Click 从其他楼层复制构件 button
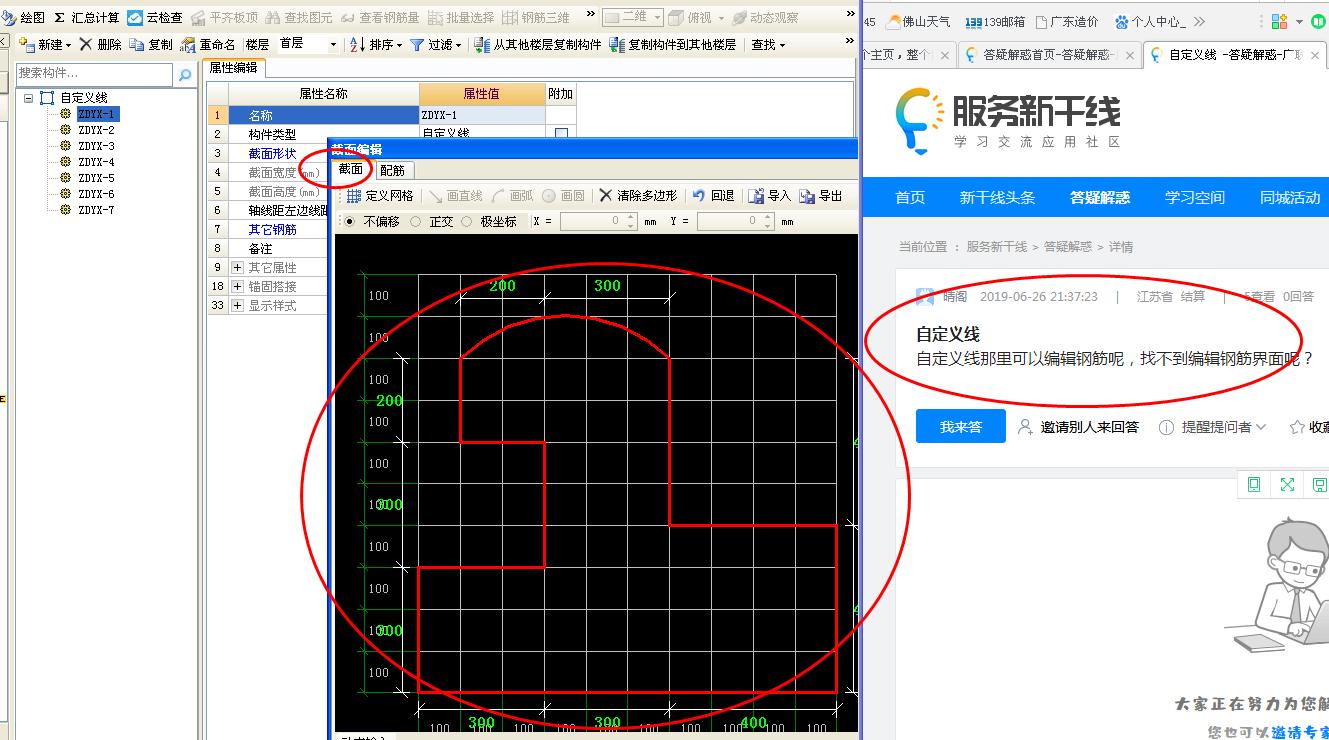Image resolution: width=1329 pixels, height=740 pixels. coord(537,44)
